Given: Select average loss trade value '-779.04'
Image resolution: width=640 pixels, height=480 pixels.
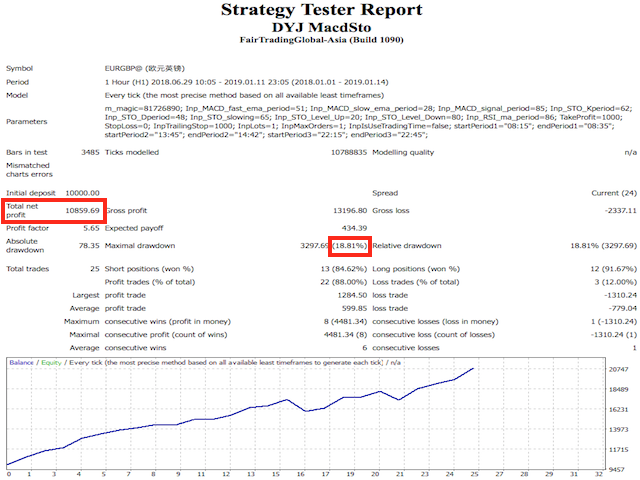Looking at the screenshot, I should tap(622, 308).
